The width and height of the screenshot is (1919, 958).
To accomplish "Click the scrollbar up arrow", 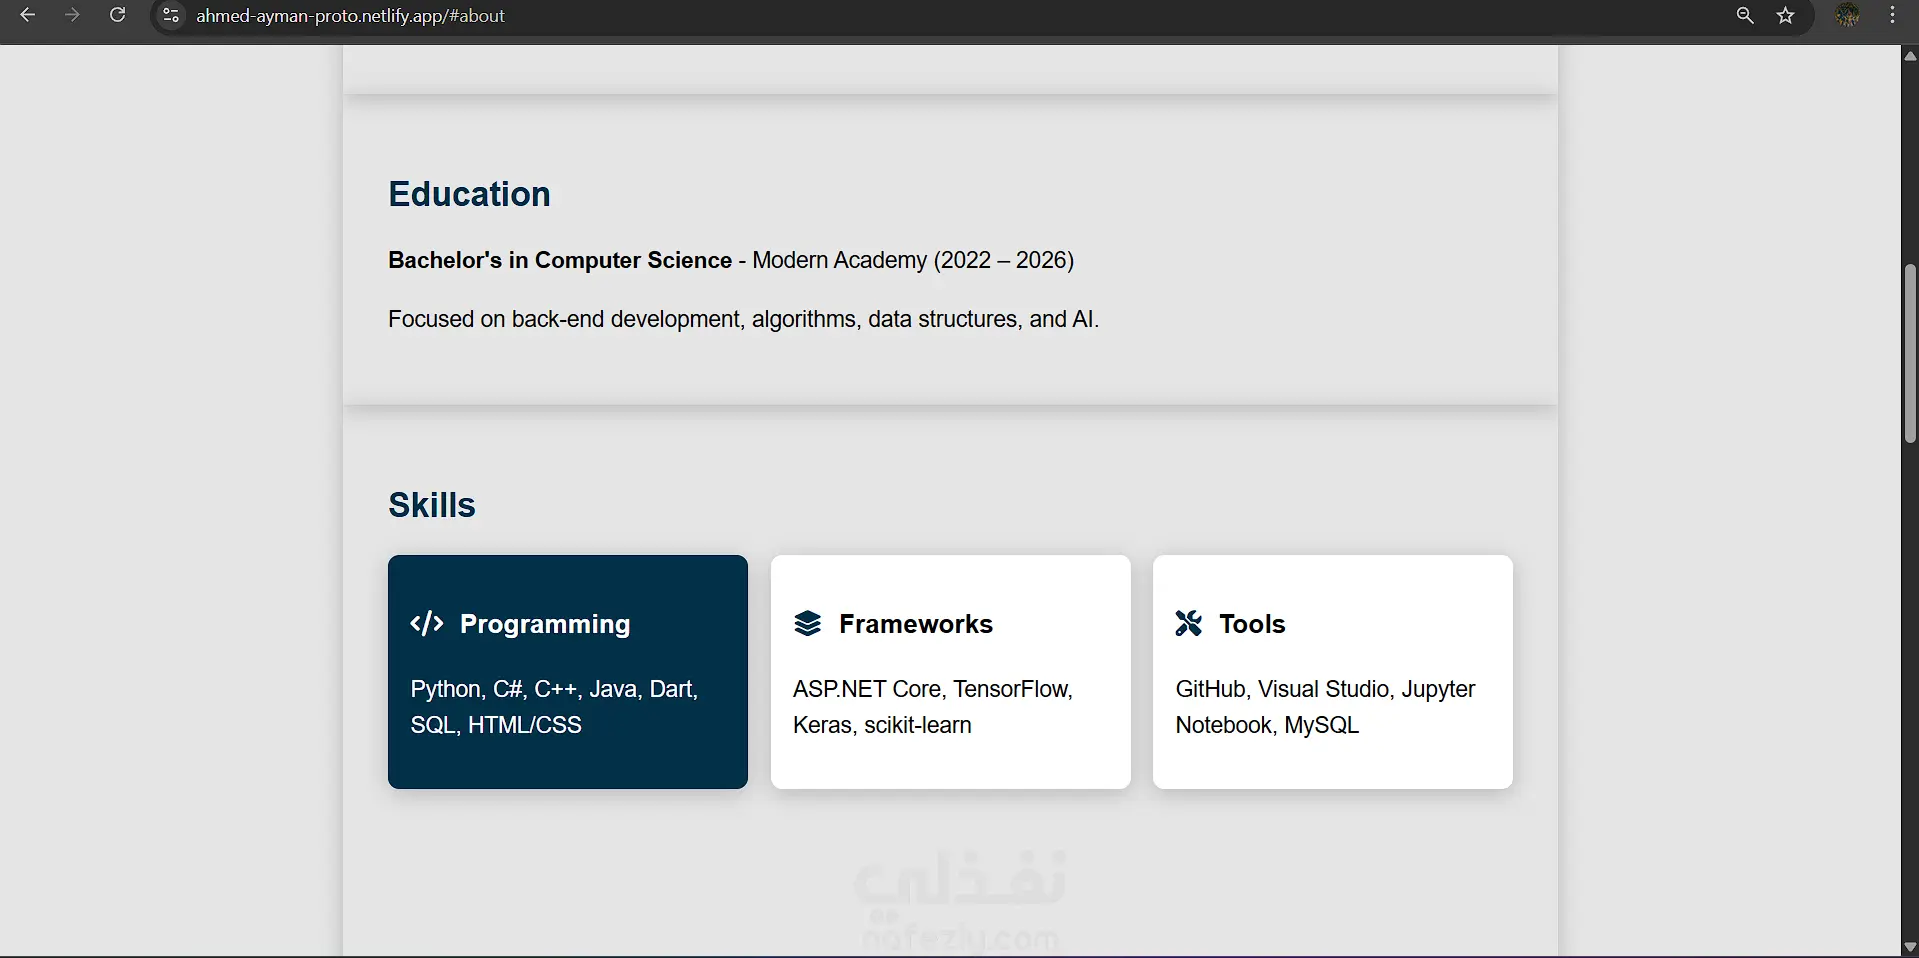I will pos(1910,56).
